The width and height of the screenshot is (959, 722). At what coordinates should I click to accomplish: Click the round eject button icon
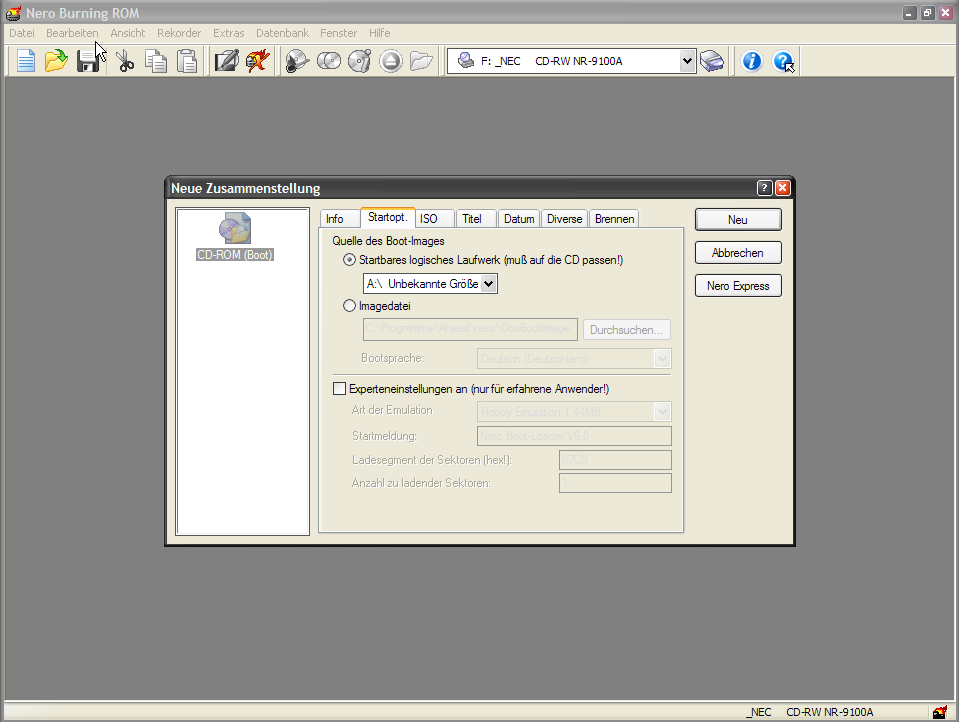click(x=391, y=61)
